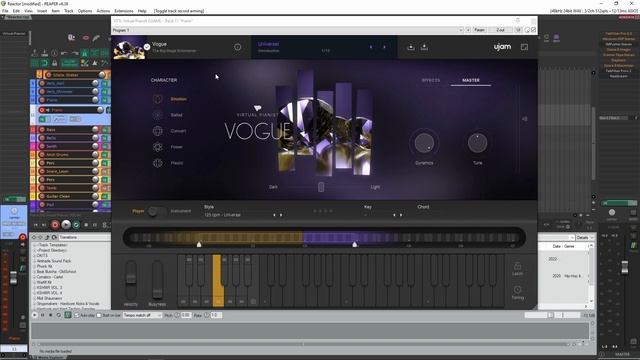640x360 pixels.
Task: Click the Dynamics knob
Action: (424, 143)
